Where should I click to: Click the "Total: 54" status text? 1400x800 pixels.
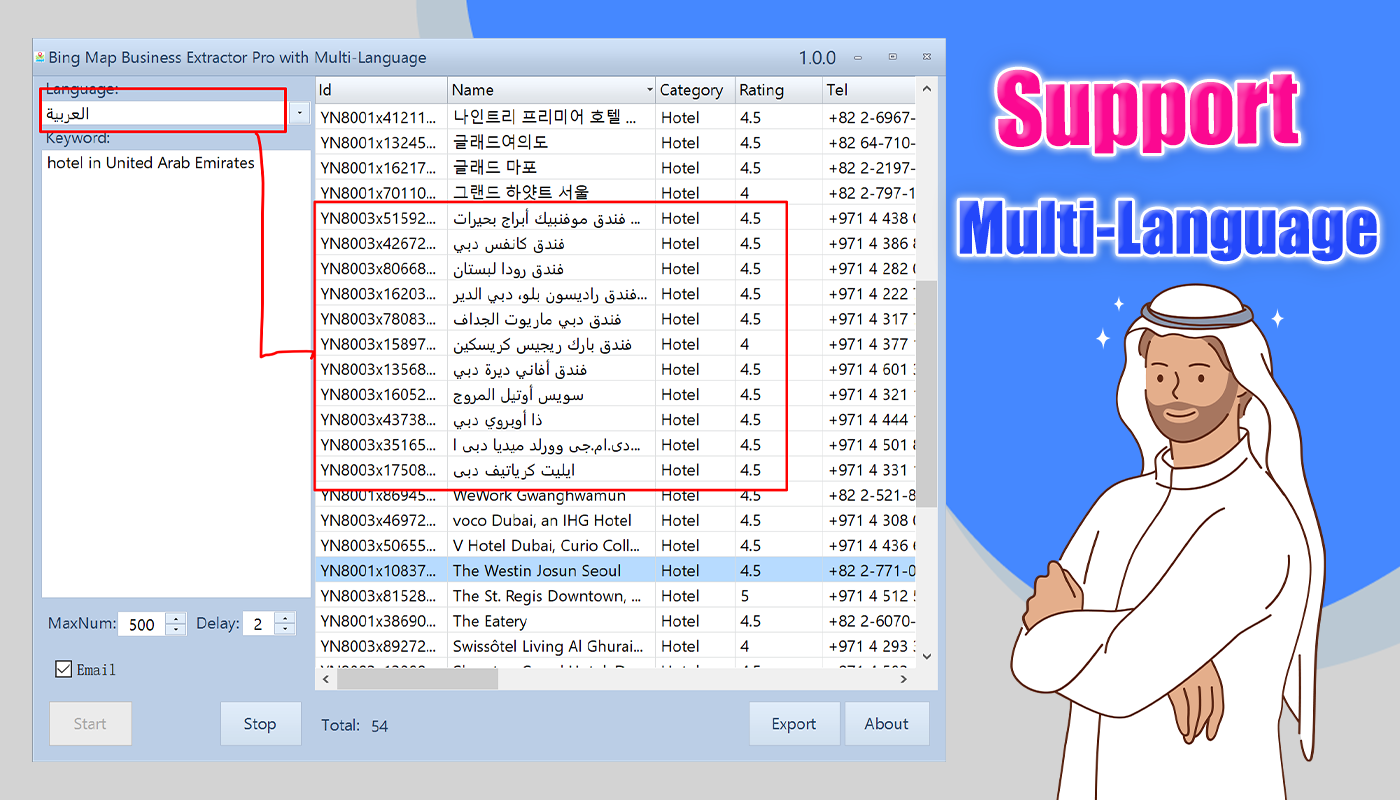pos(355,726)
